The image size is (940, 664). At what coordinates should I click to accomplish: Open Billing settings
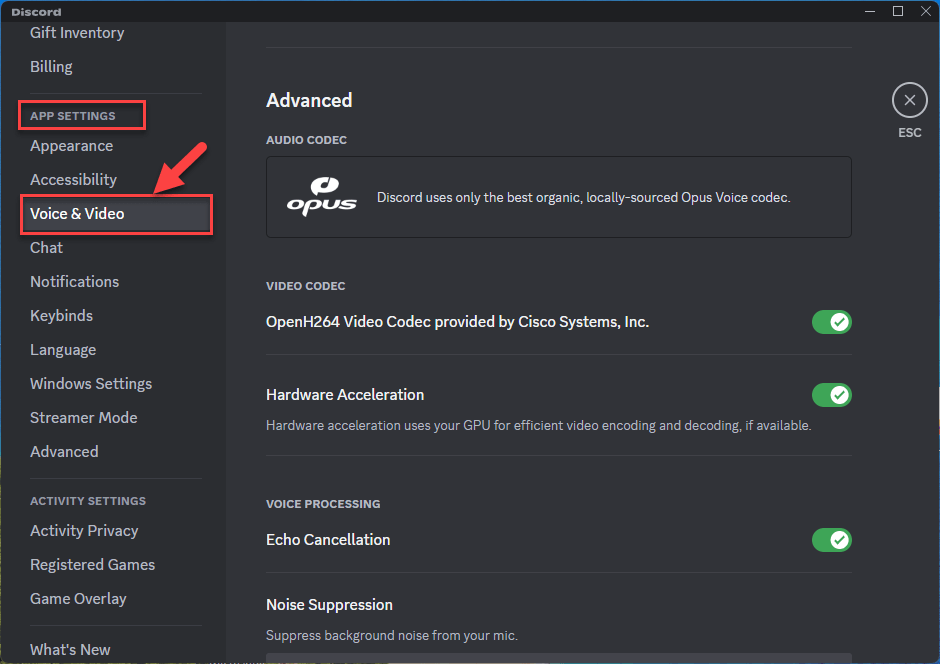tap(51, 67)
